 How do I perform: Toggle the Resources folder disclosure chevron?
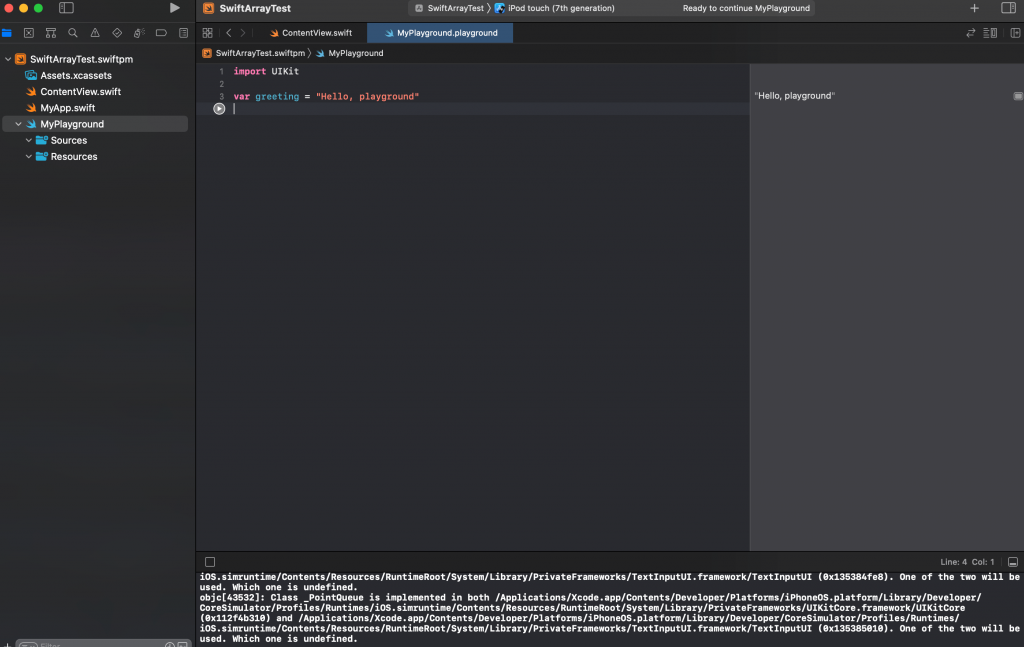[x=29, y=157]
